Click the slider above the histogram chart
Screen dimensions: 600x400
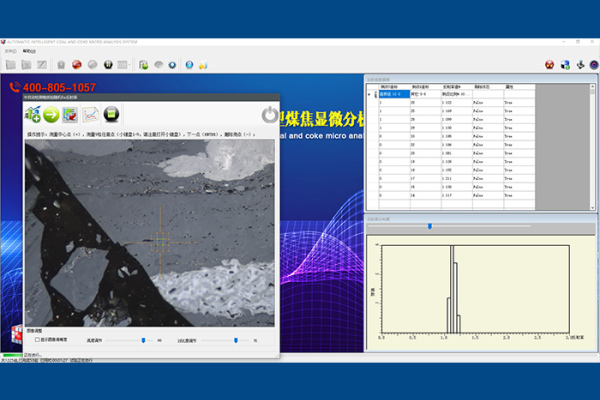pos(429,226)
